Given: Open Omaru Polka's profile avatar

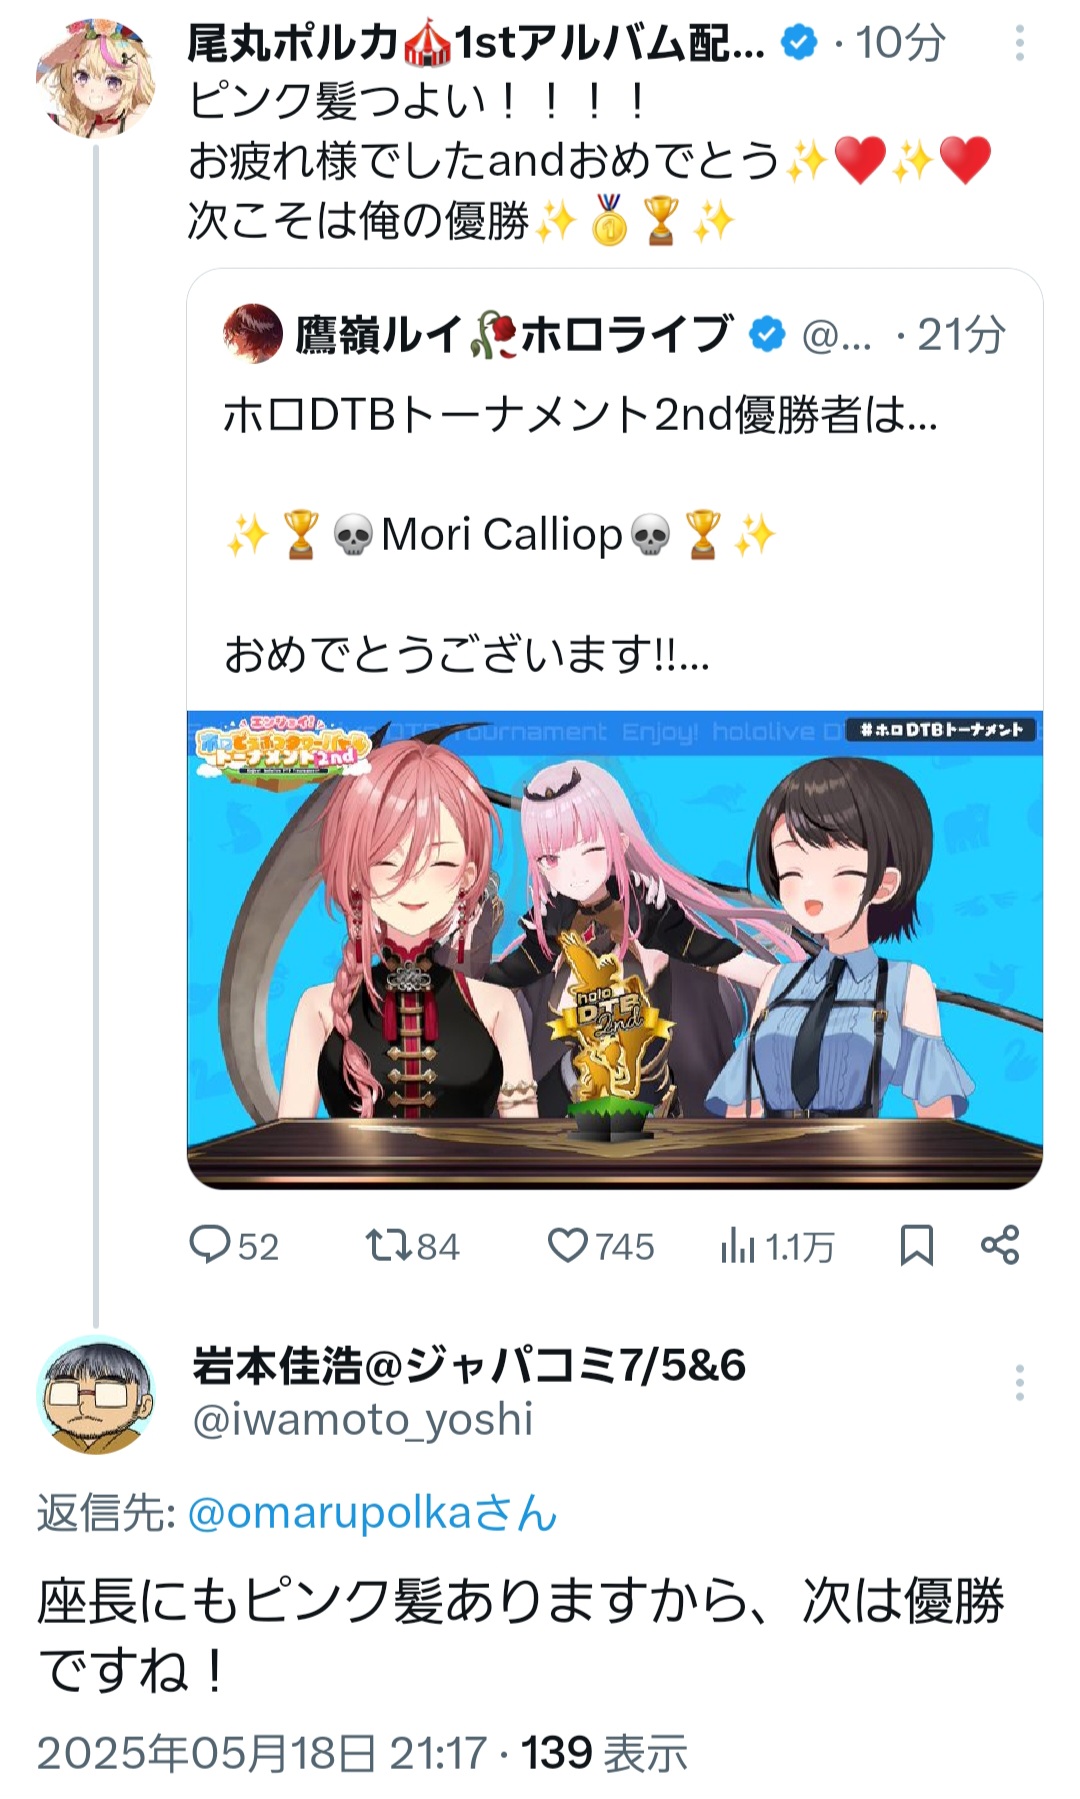Looking at the screenshot, I should point(96,75).
